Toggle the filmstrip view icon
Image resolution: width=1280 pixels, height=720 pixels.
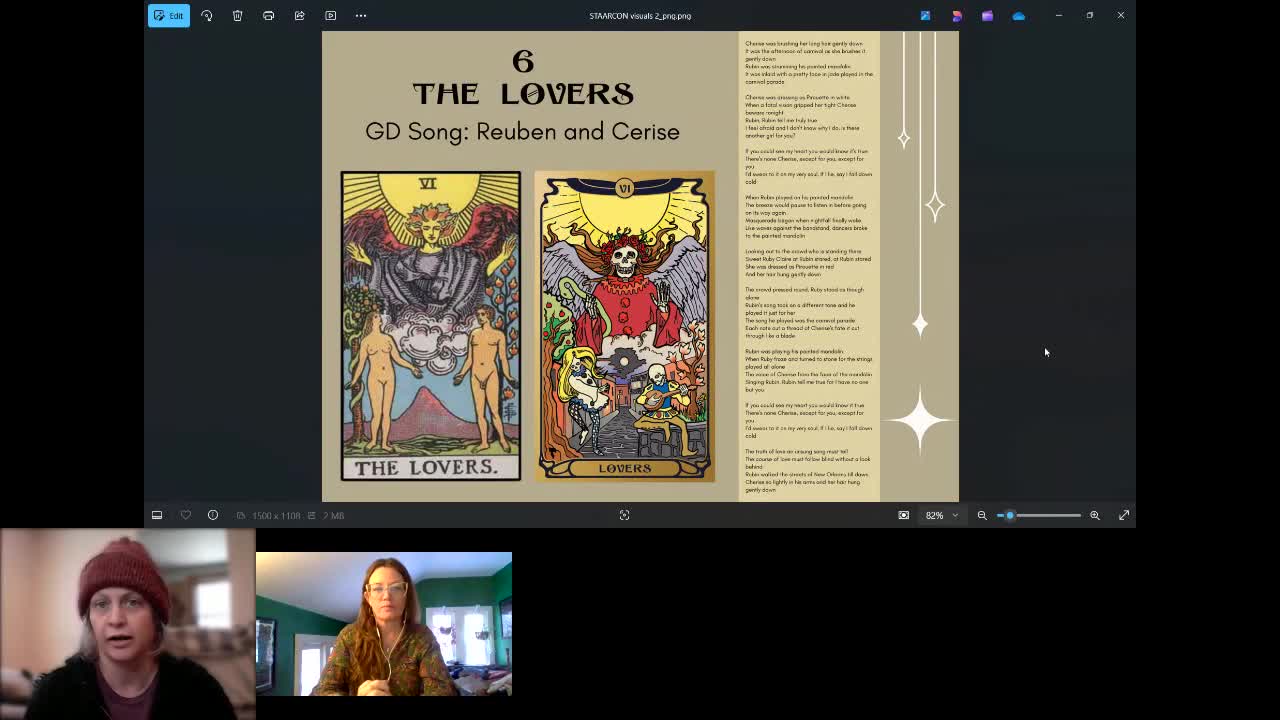tap(157, 515)
